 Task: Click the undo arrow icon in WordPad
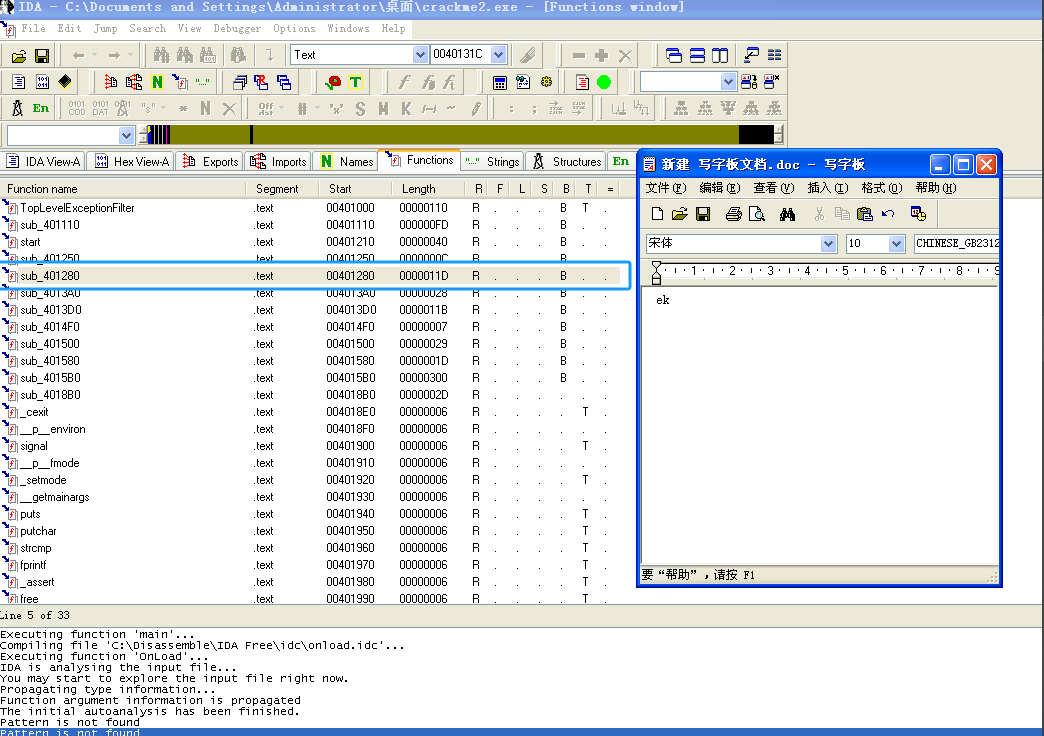888,214
